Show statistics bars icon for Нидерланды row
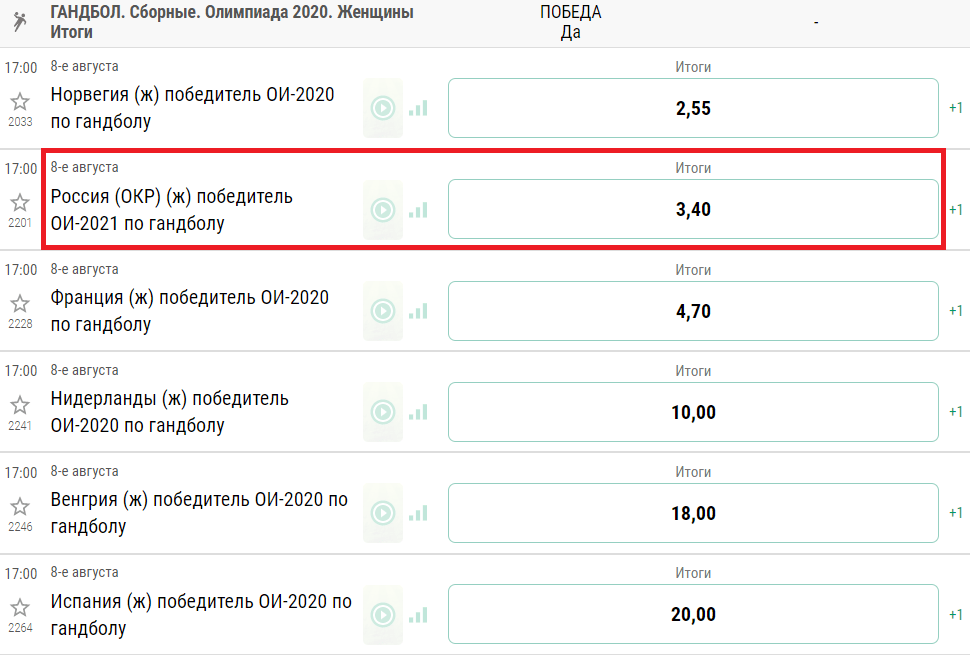970x655 pixels. coord(418,413)
